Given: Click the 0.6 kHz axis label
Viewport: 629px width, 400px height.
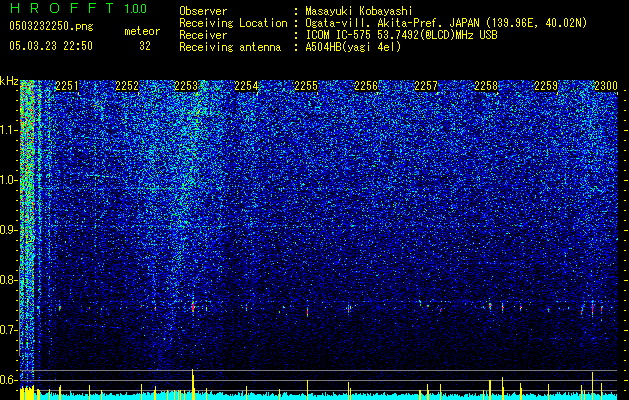Looking at the screenshot, I should [x=9, y=380].
